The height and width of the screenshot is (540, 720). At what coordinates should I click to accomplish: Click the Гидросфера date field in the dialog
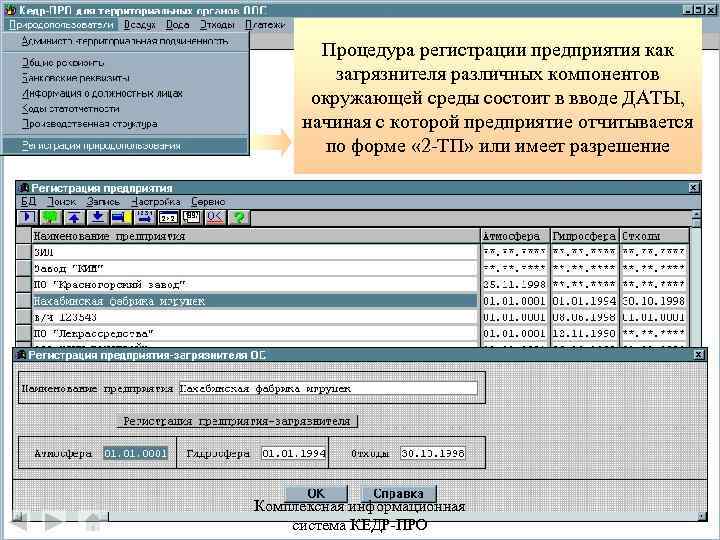[294, 453]
